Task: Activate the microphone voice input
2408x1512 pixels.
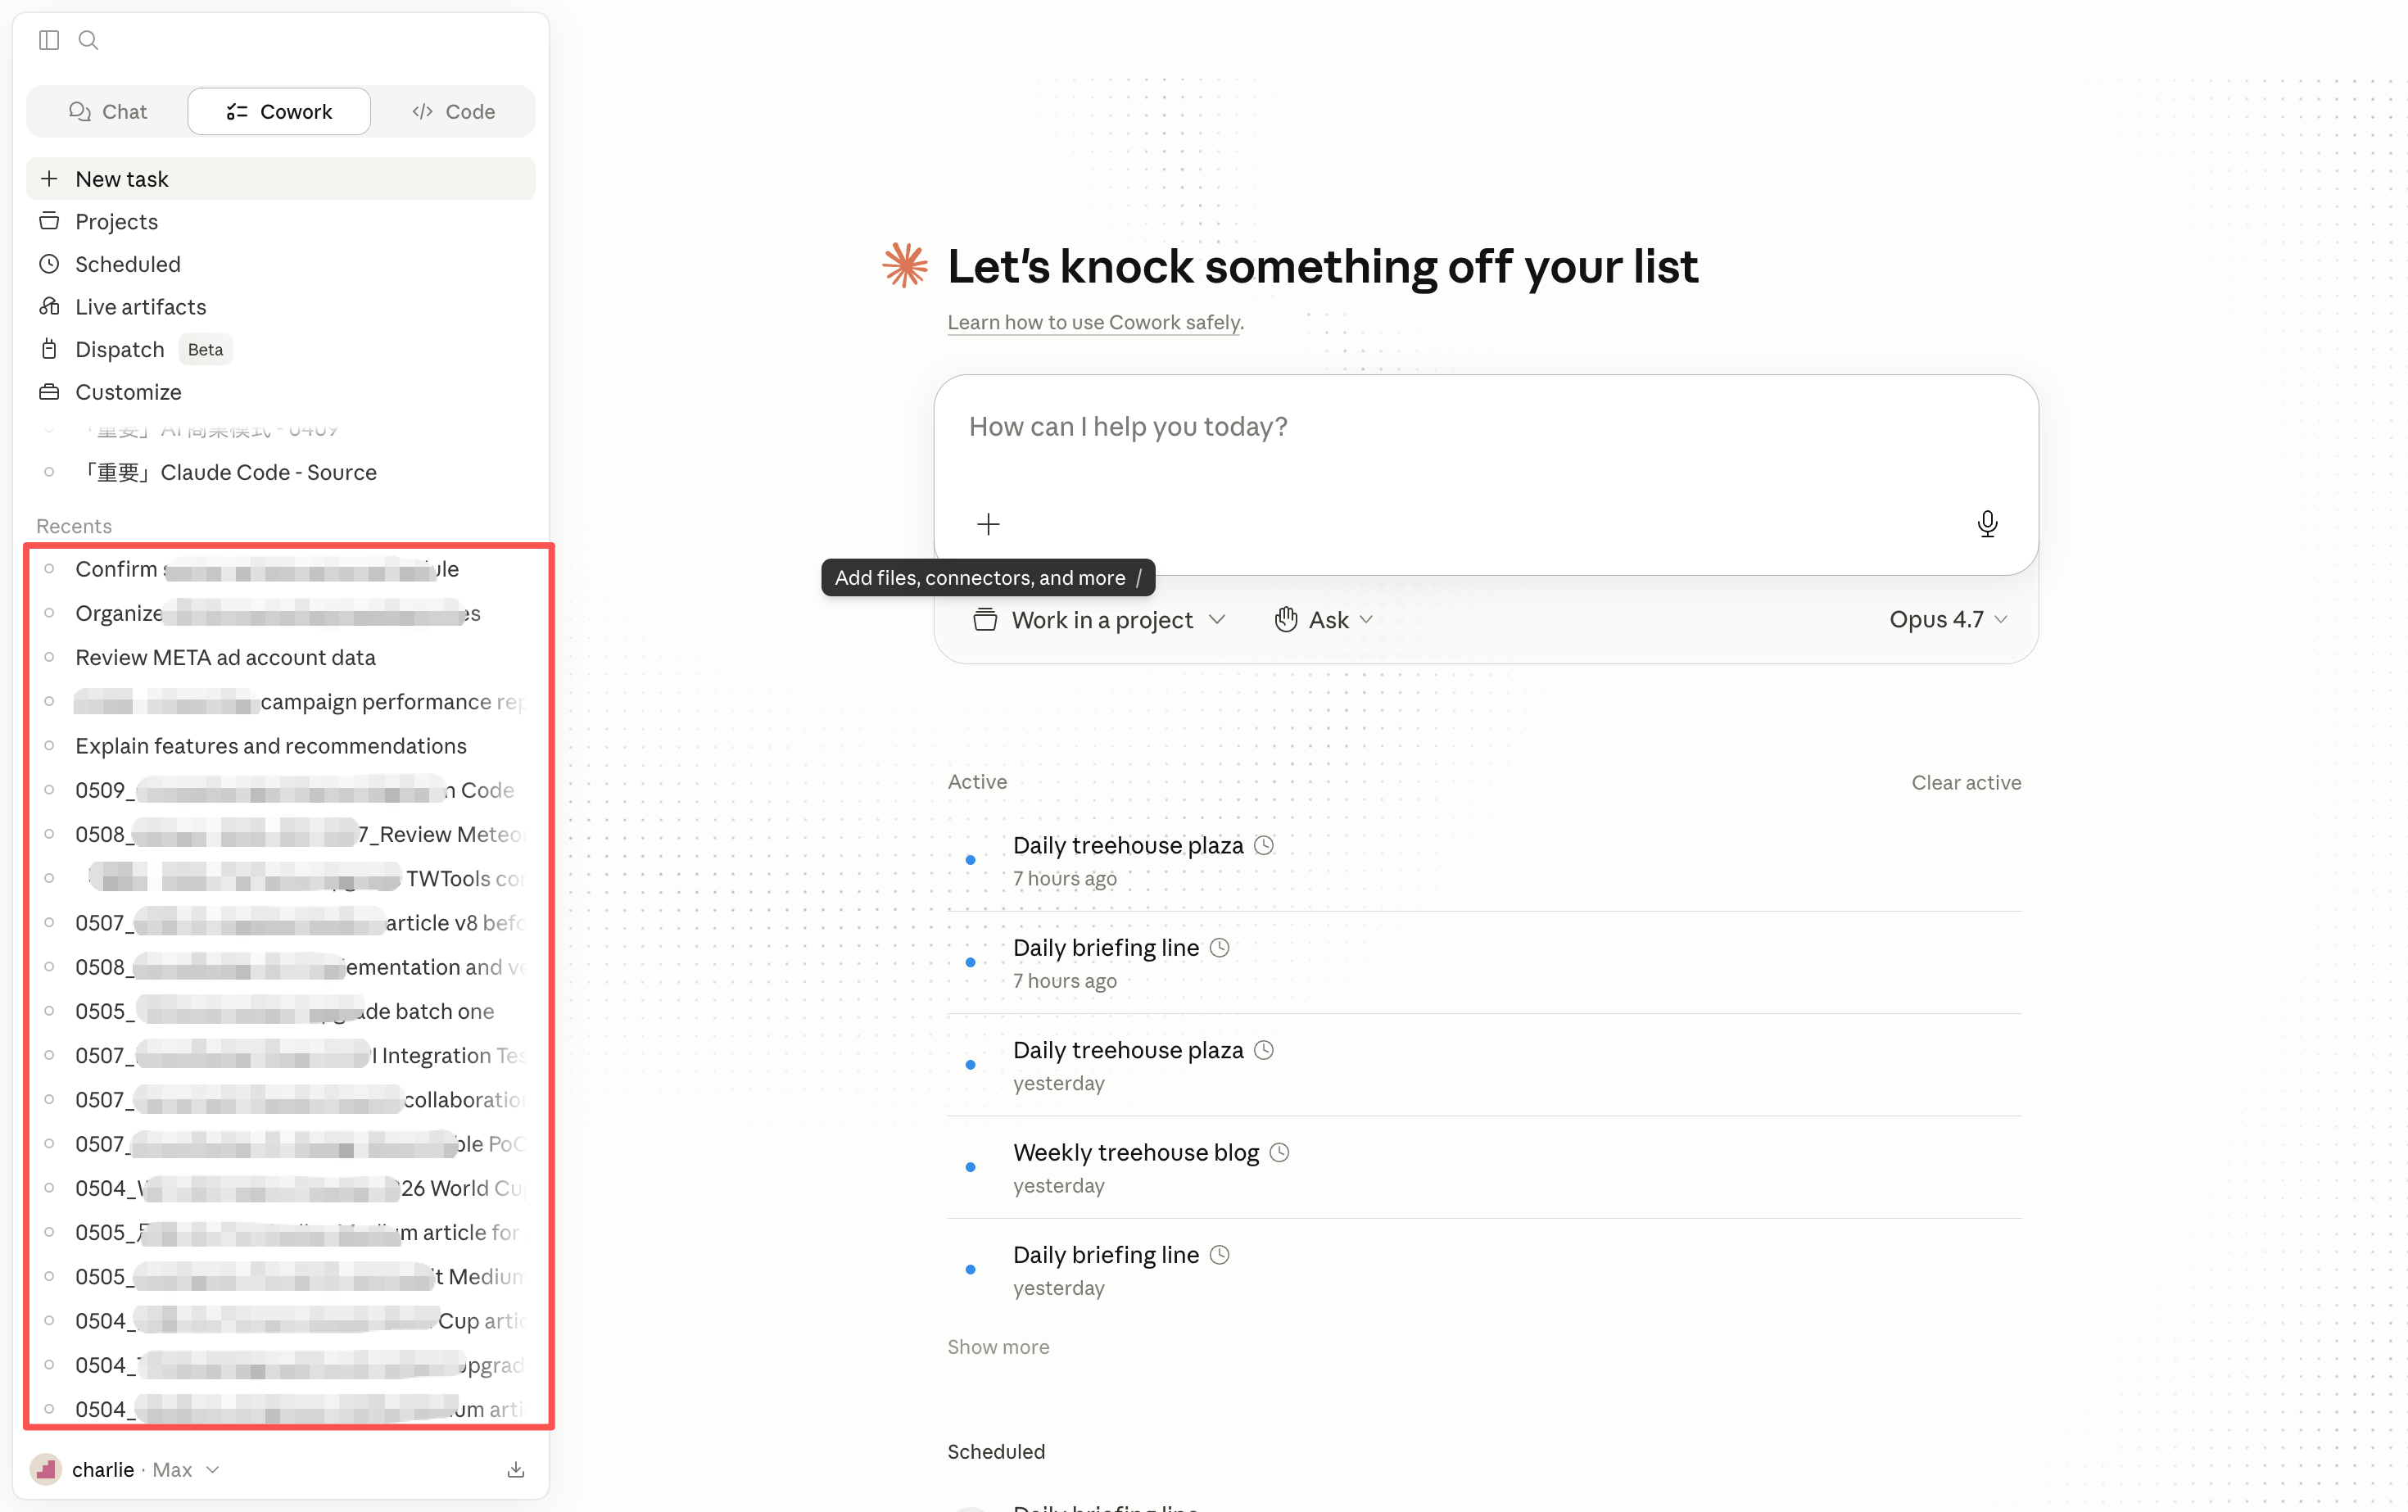Action: coord(1987,524)
